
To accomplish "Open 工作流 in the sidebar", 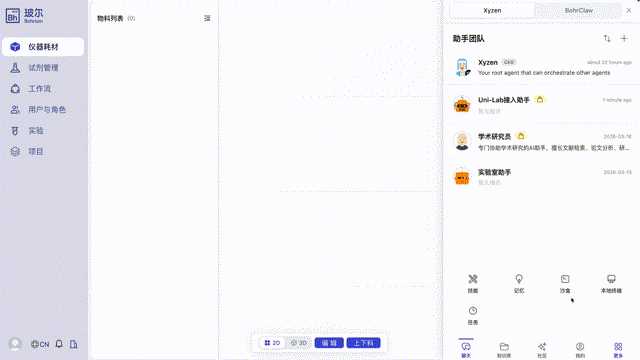I will 43,89.
